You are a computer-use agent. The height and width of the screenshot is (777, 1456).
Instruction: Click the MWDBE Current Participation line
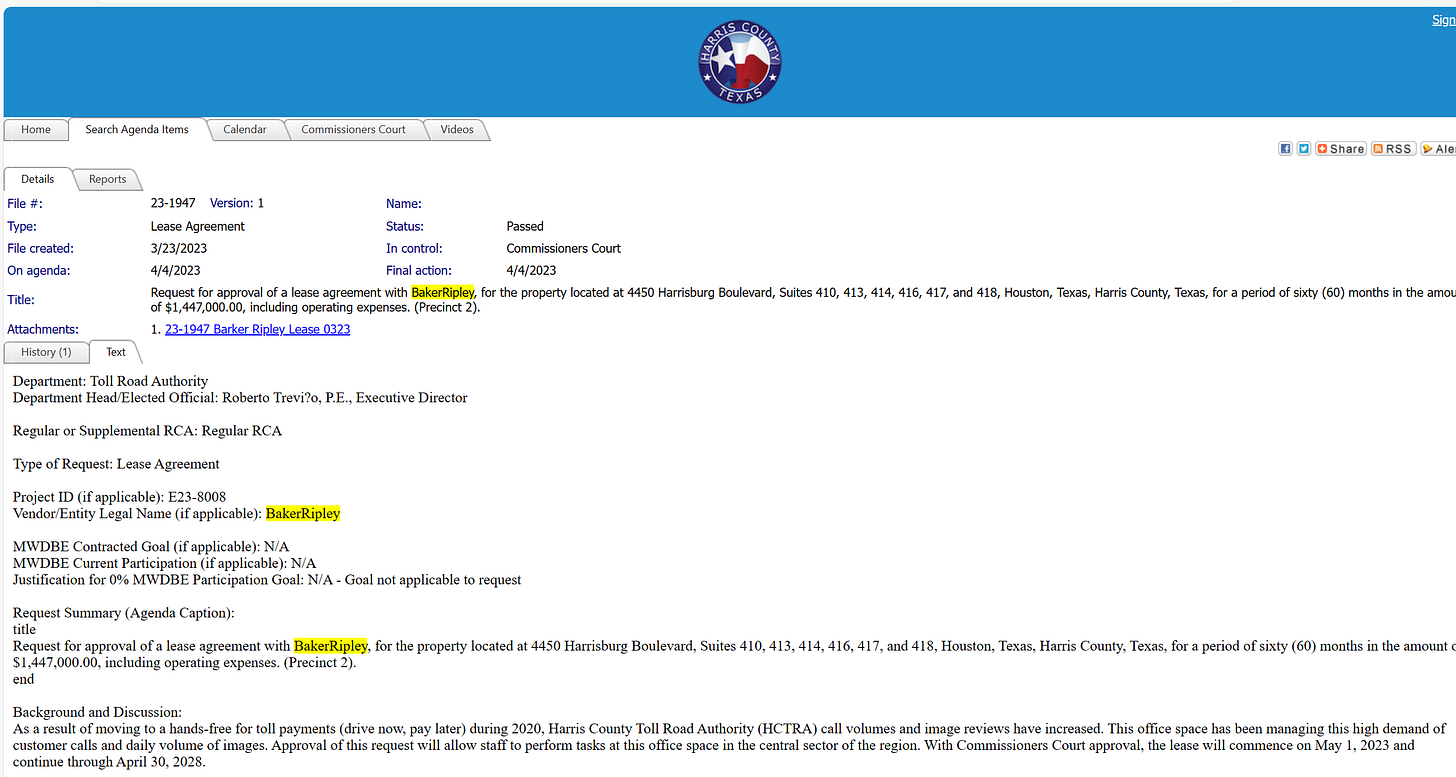click(x=164, y=563)
